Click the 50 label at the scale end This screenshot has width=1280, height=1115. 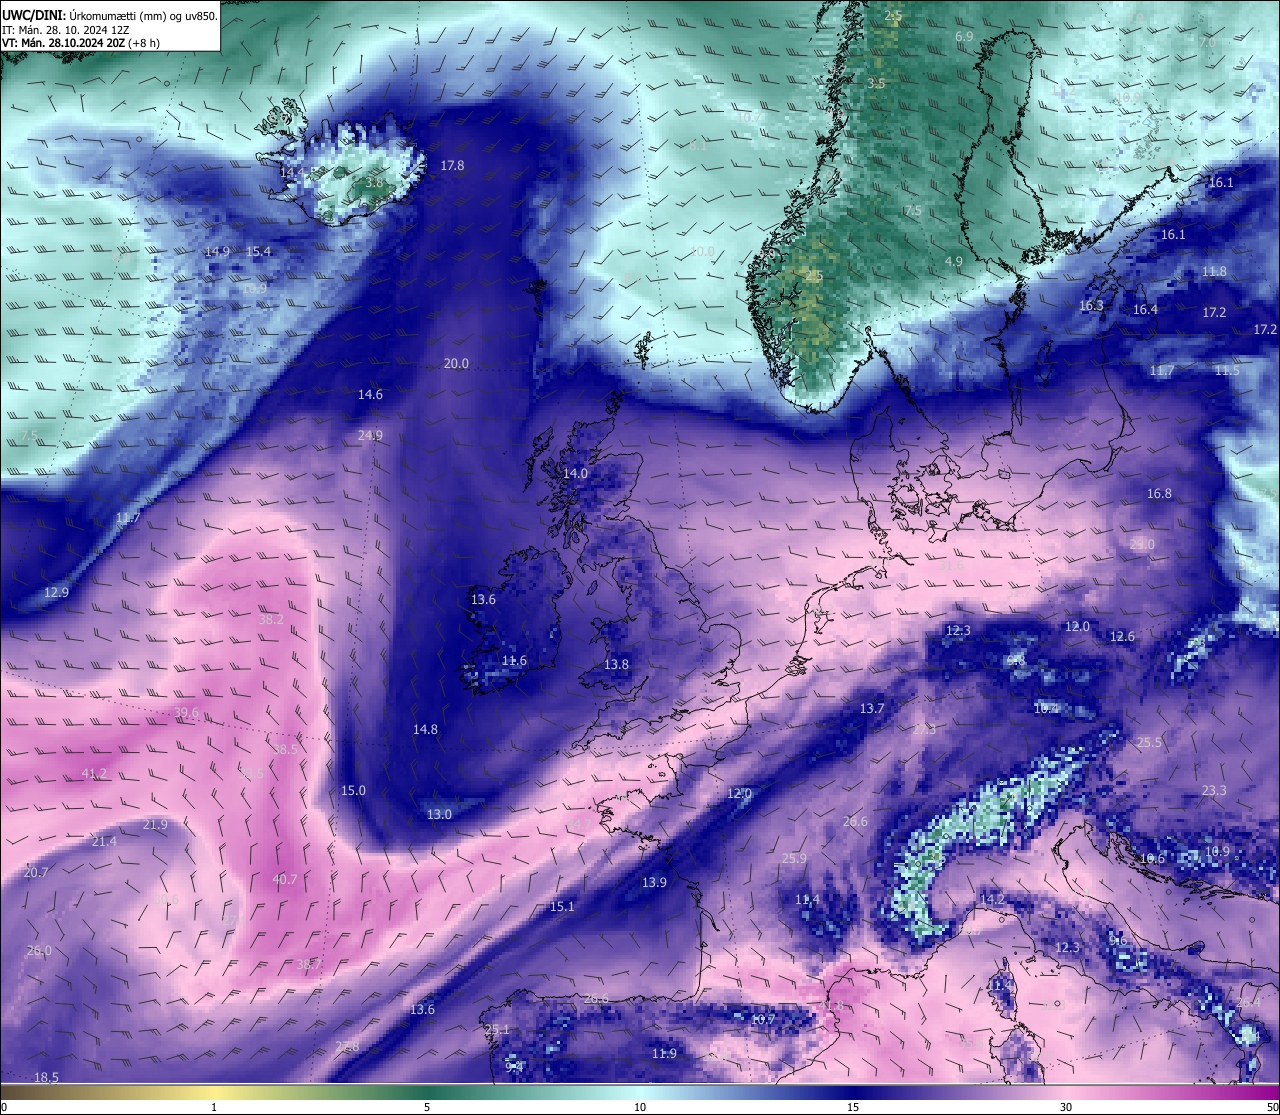click(1272, 1107)
